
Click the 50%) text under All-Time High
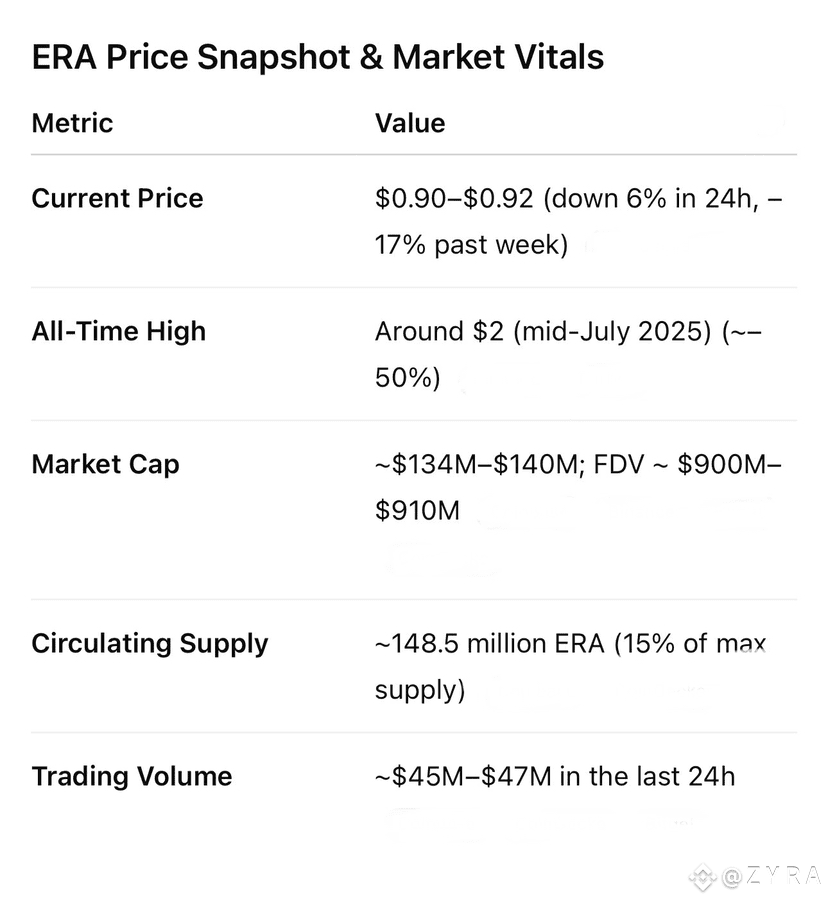click(408, 378)
